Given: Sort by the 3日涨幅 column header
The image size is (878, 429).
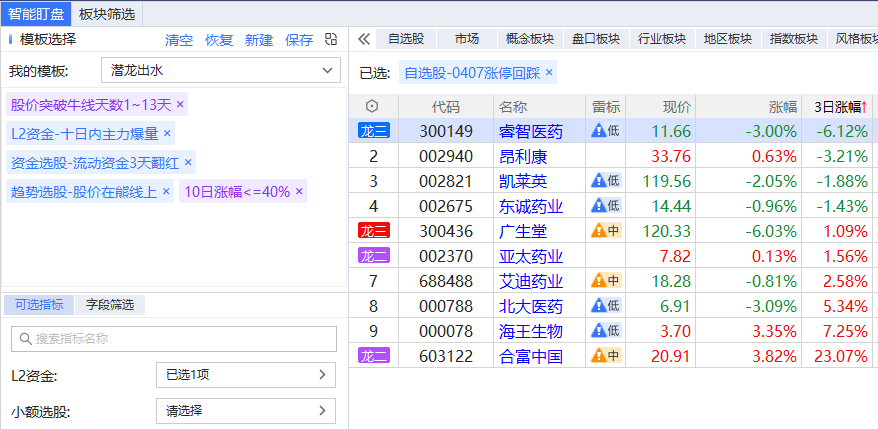Looking at the screenshot, I should pos(839,107).
